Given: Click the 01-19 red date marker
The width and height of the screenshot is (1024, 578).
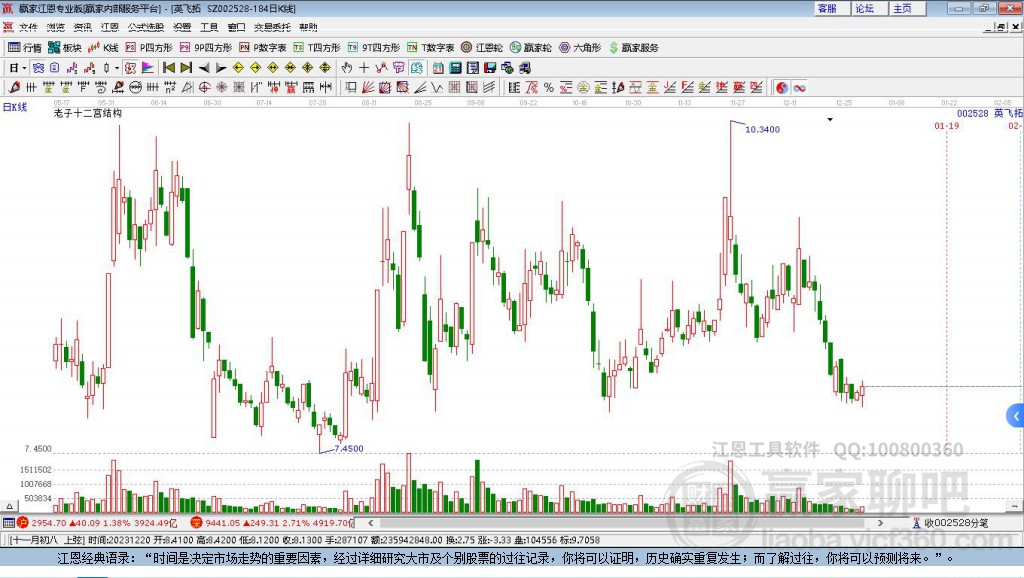Looking at the screenshot, I should 946,126.
